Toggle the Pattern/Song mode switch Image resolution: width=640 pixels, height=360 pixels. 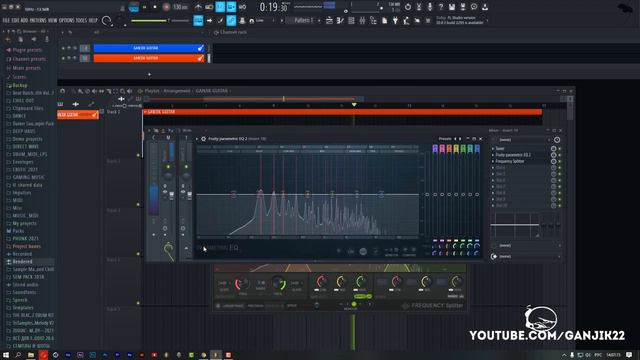(133, 7)
